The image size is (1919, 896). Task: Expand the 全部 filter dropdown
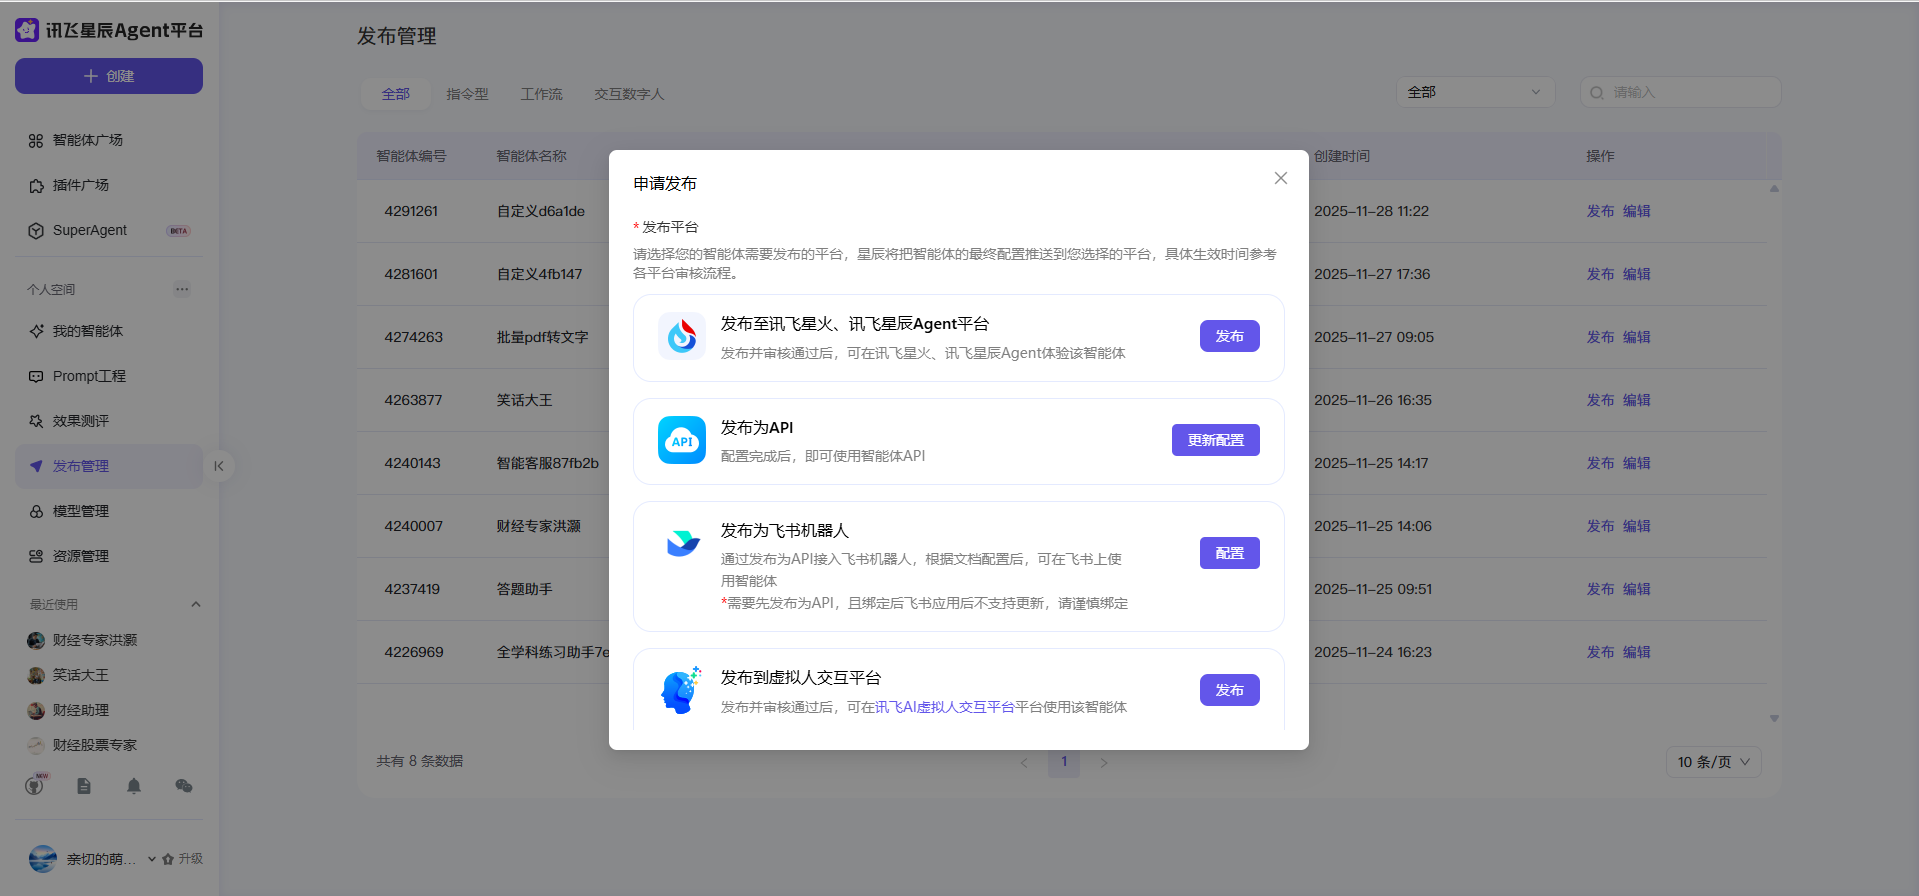coord(1475,92)
